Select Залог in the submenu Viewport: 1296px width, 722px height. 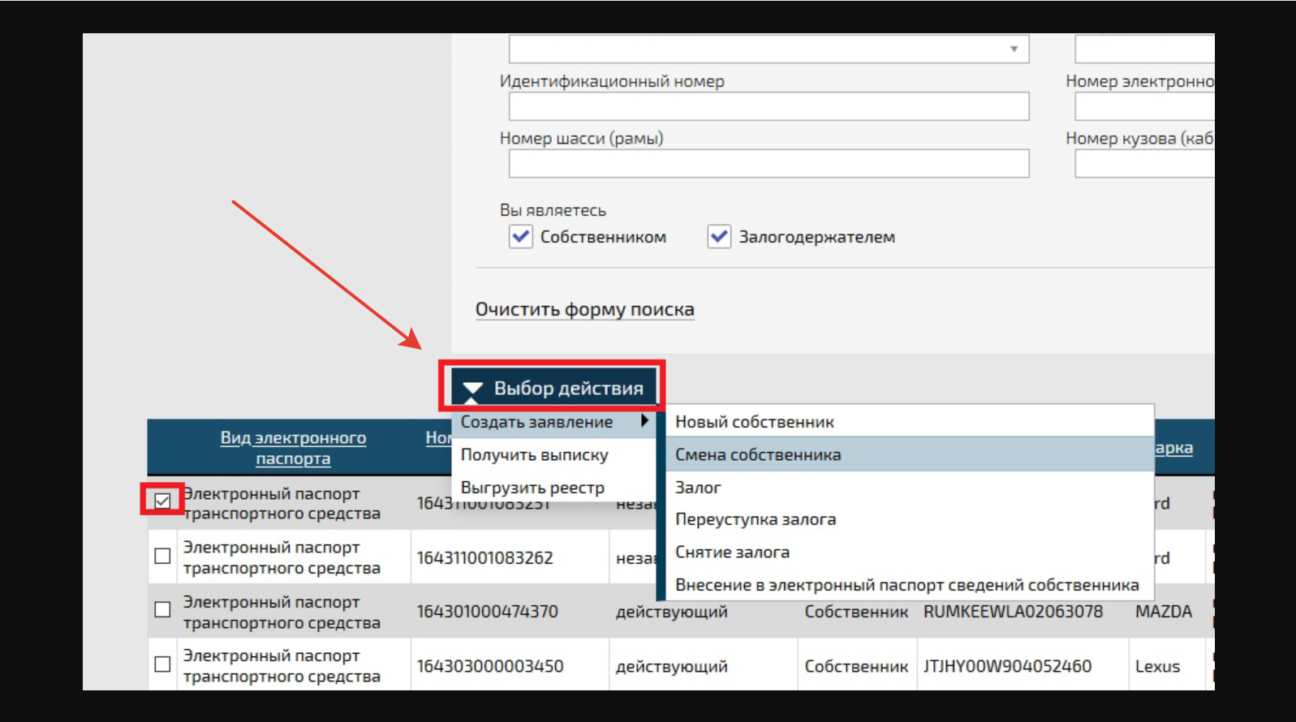click(x=698, y=488)
